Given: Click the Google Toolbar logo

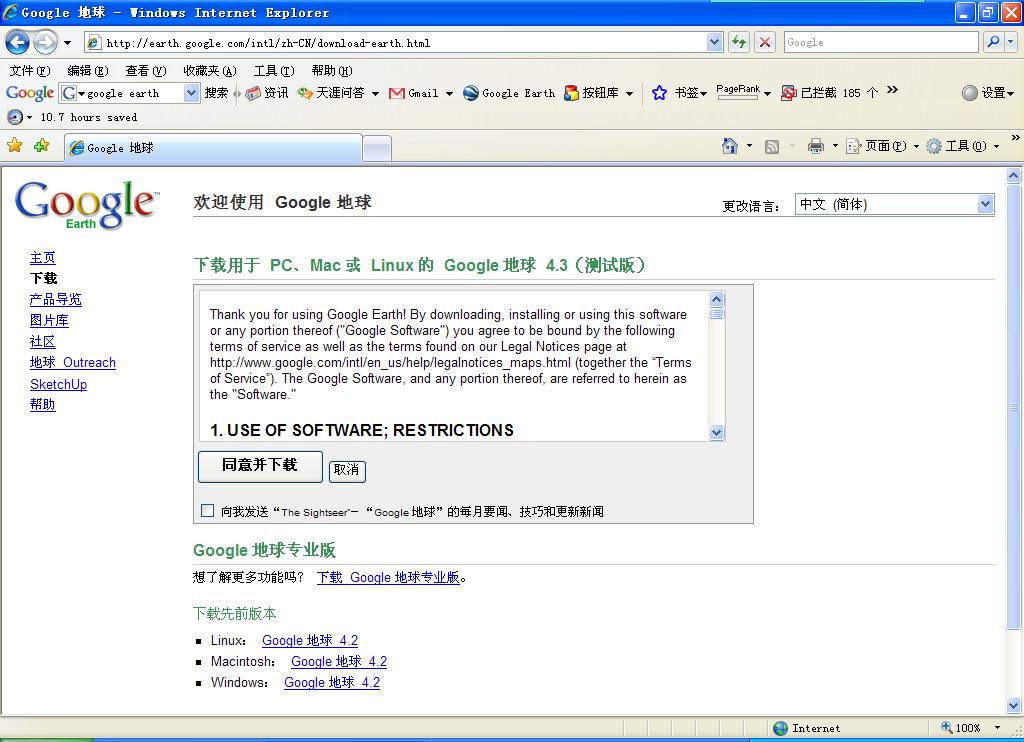Looking at the screenshot, I should pos(29,93).
